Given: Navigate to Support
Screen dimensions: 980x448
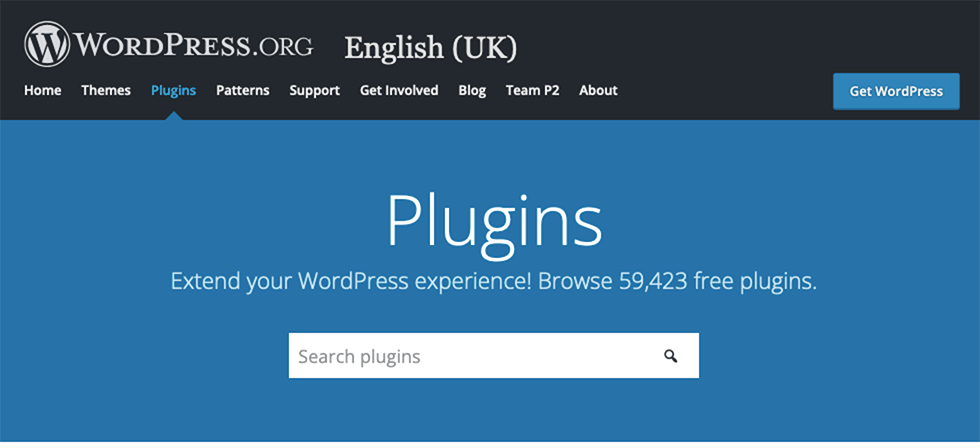Looking at the screenshot, I should coord(314,91).
